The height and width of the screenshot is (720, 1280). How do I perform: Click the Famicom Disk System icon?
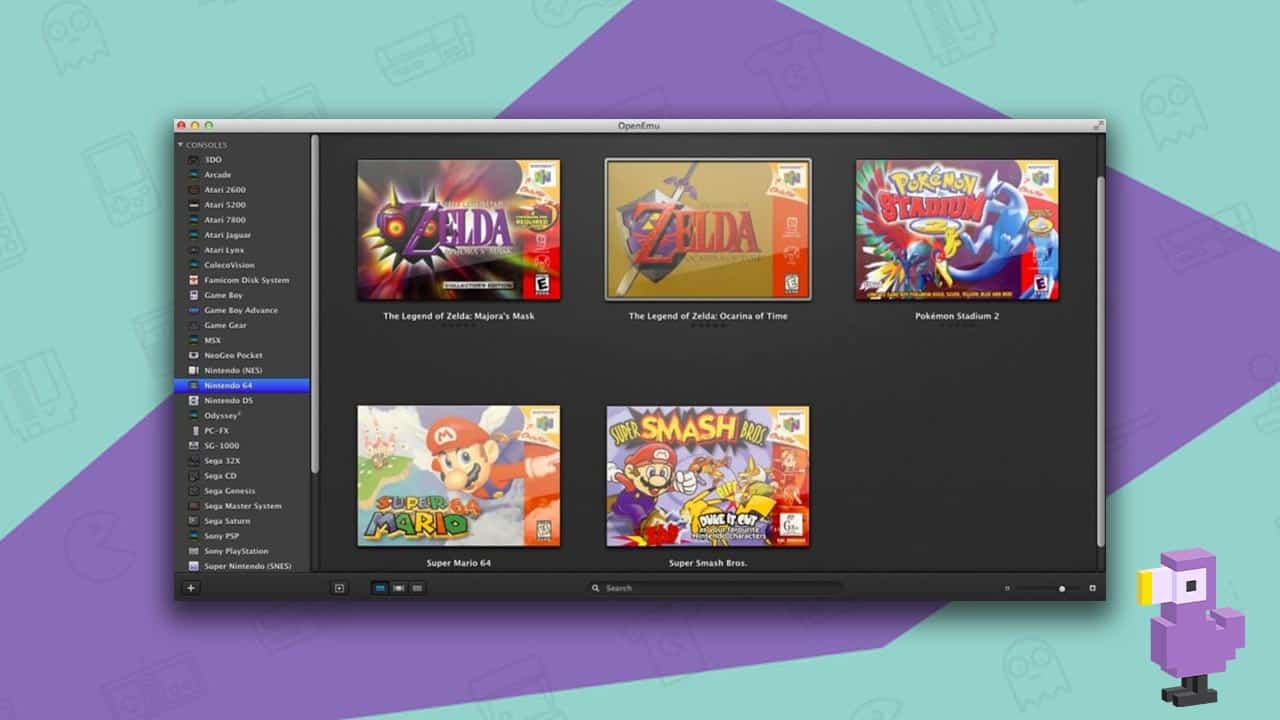(x=194, y=280)
